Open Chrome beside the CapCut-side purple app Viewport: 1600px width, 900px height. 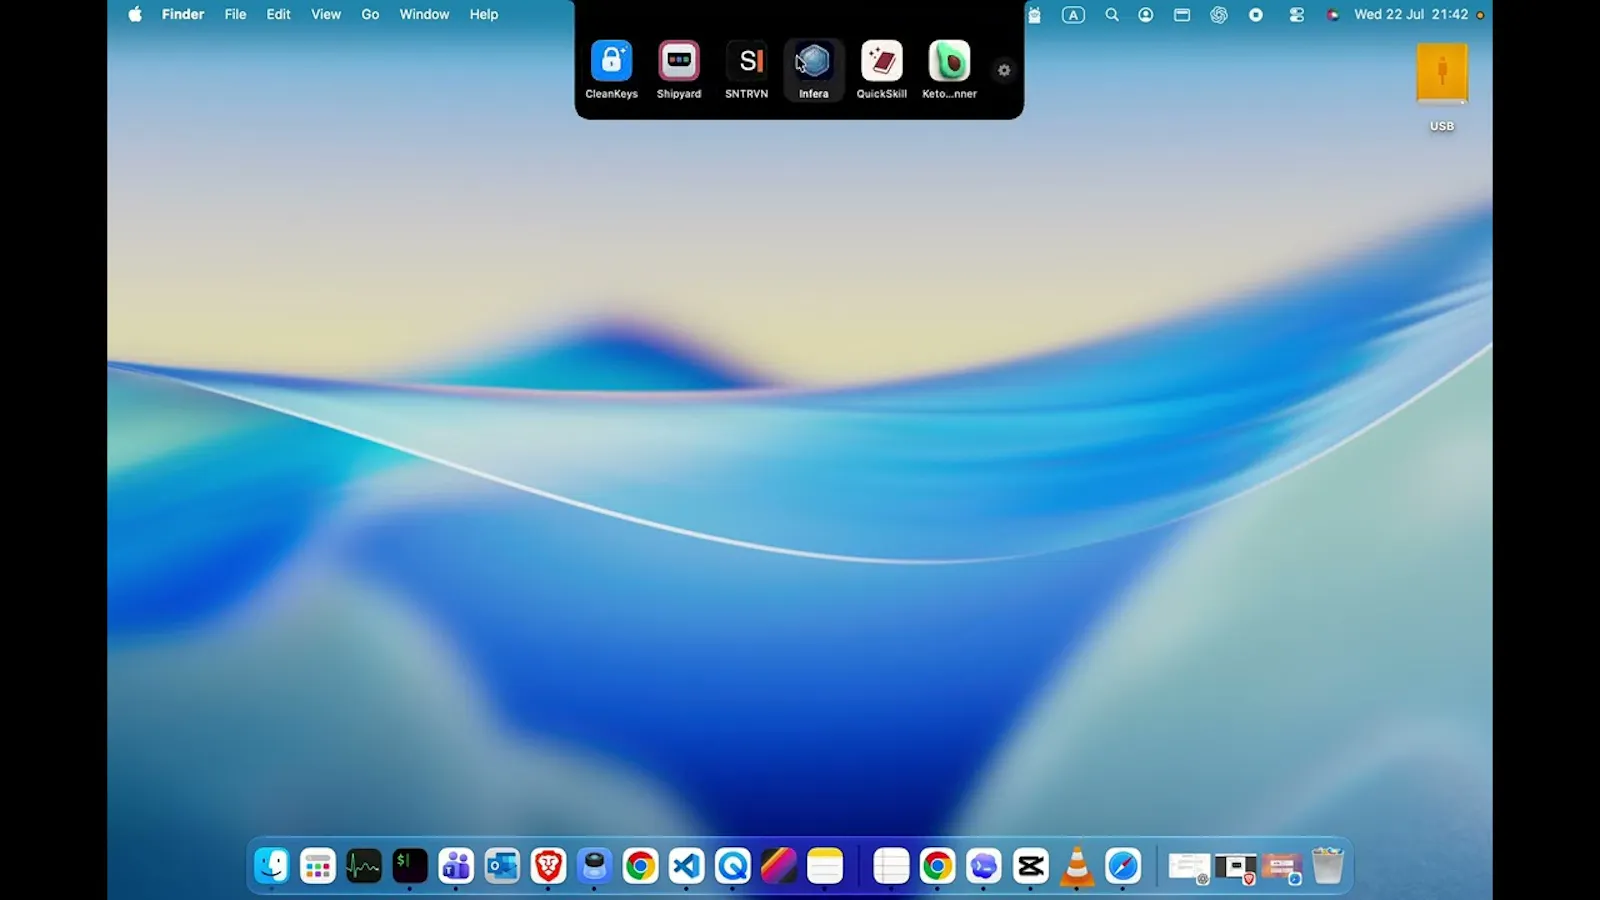click(937, 865)
